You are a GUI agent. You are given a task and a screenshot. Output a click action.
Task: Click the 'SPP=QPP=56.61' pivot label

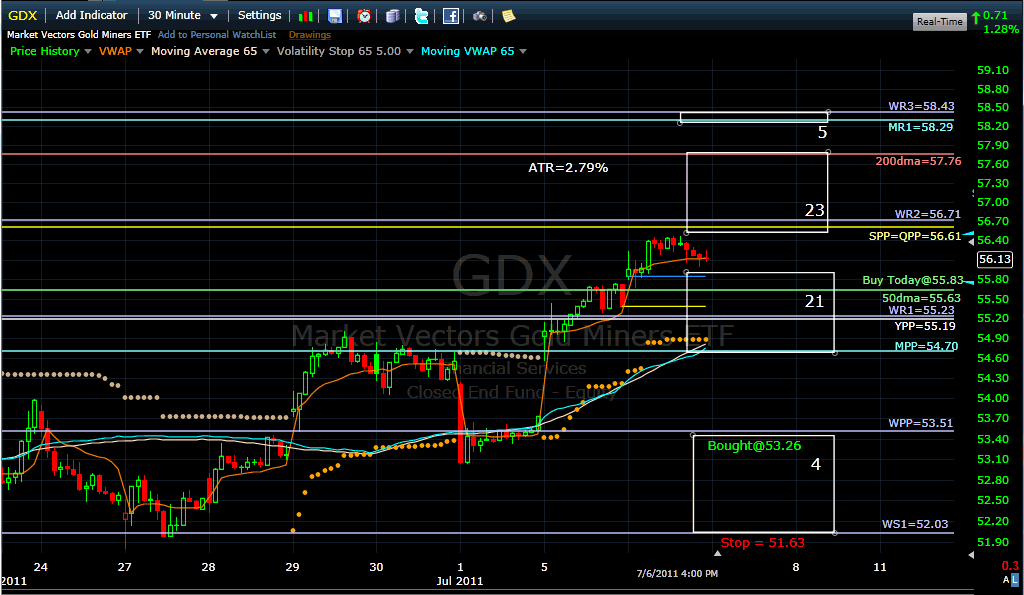[x=914, y=236]
